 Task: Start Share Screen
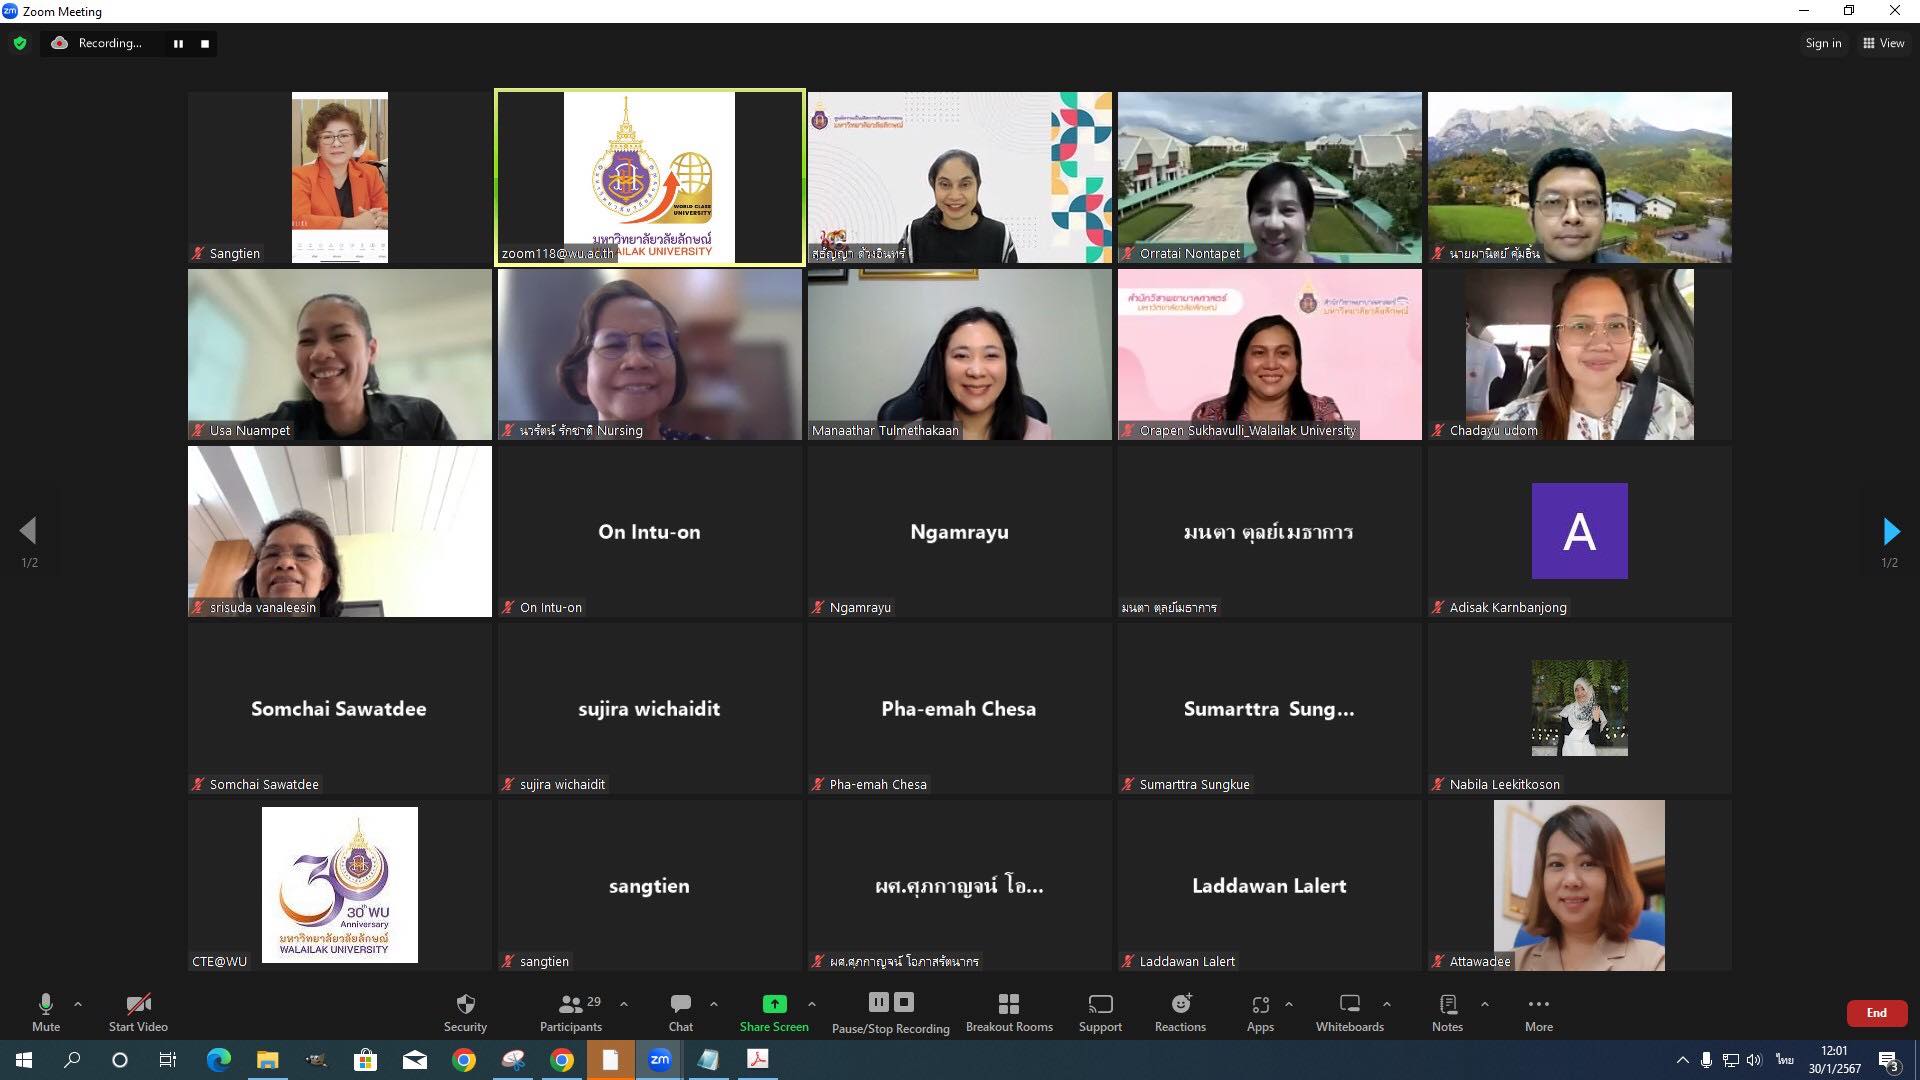tap(774, 1012)
